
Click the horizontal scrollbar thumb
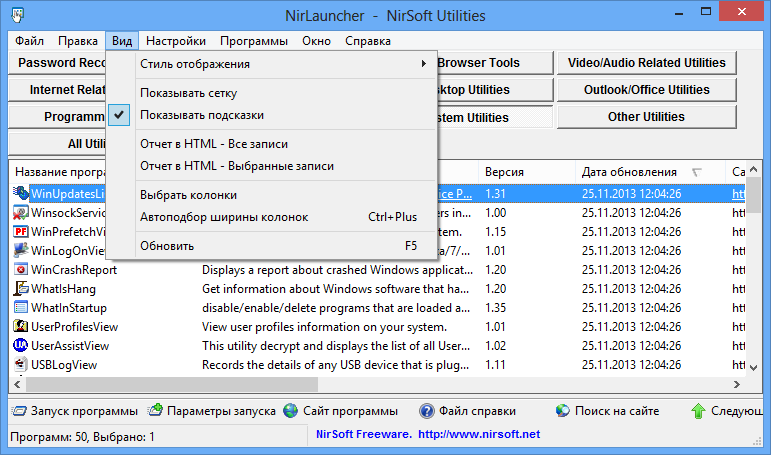(172, 385)
